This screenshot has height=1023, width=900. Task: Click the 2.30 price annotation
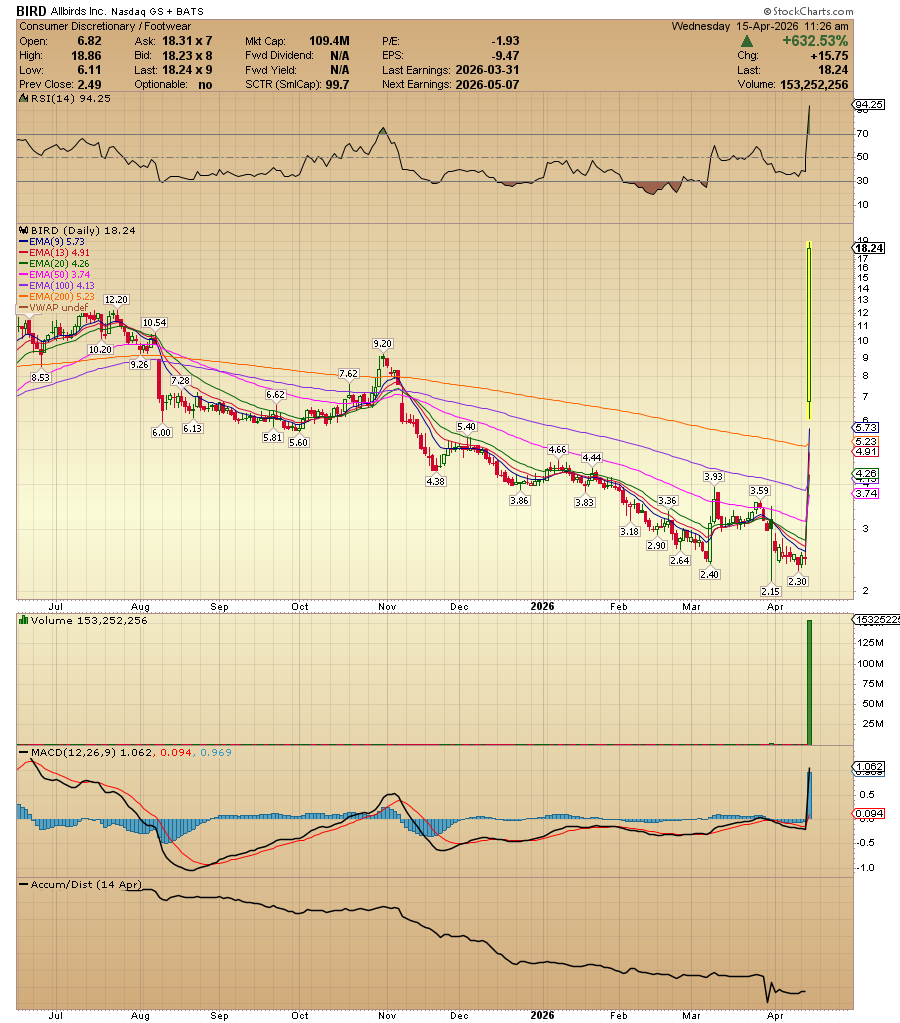tap(798, 581)
